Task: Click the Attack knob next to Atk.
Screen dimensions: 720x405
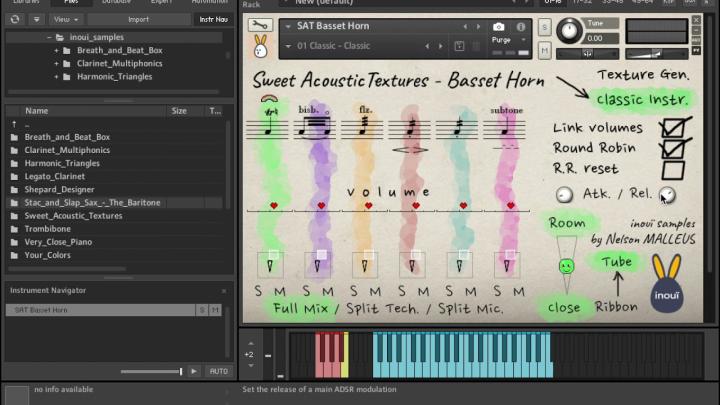Action: (564, 195)
